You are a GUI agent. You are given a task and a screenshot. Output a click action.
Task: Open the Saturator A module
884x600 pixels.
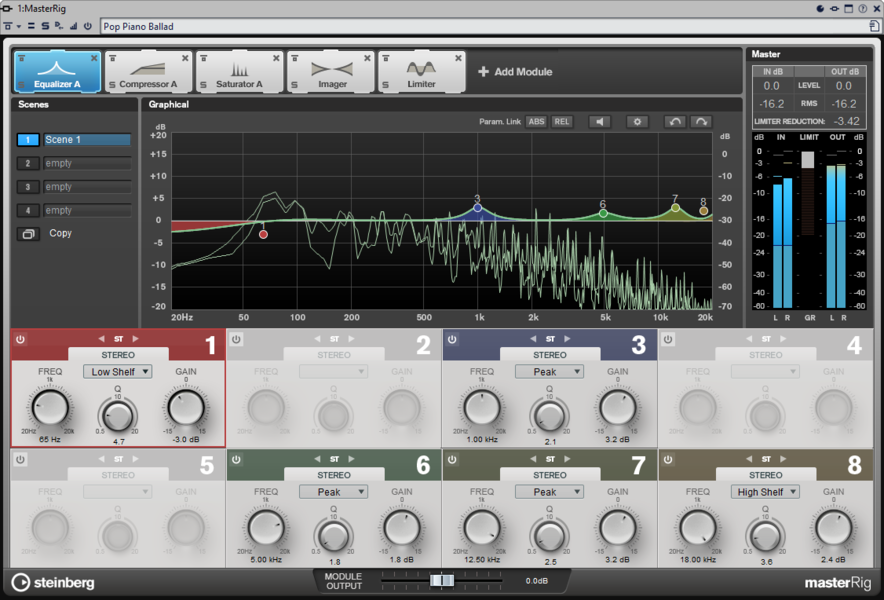pyautogui.click(x=239, y=72)
